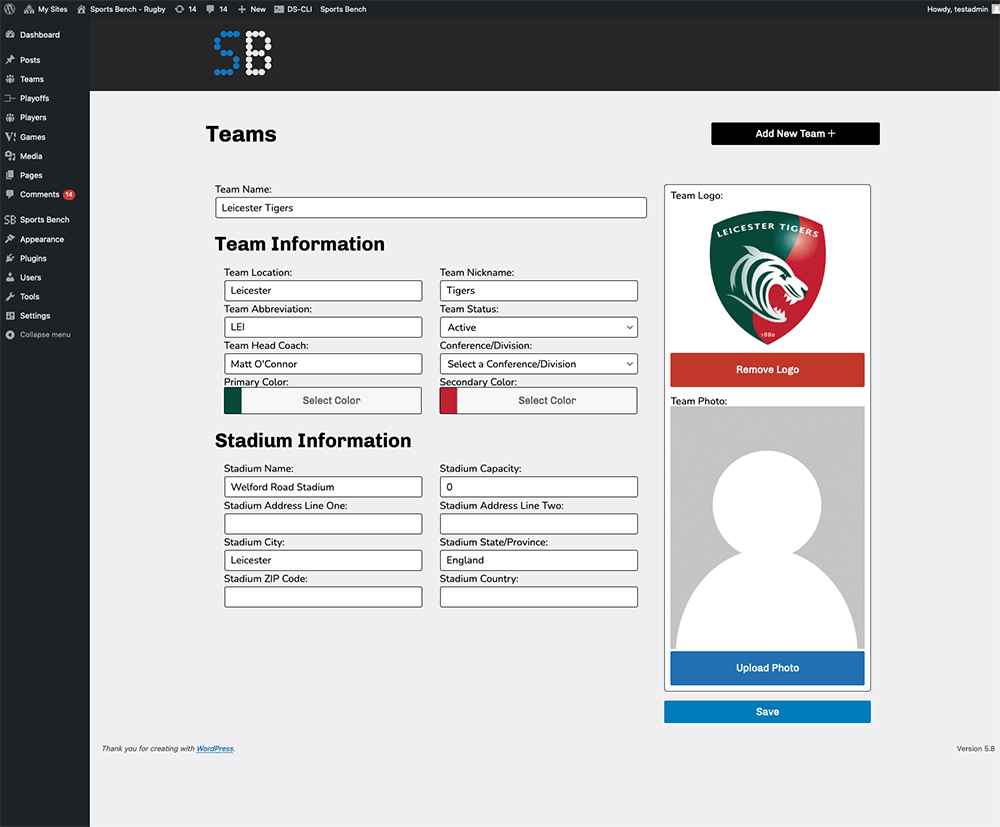Click the Players sidebar icon
The width and height of the screenshot is (1000, 827).
click(10, 117)
